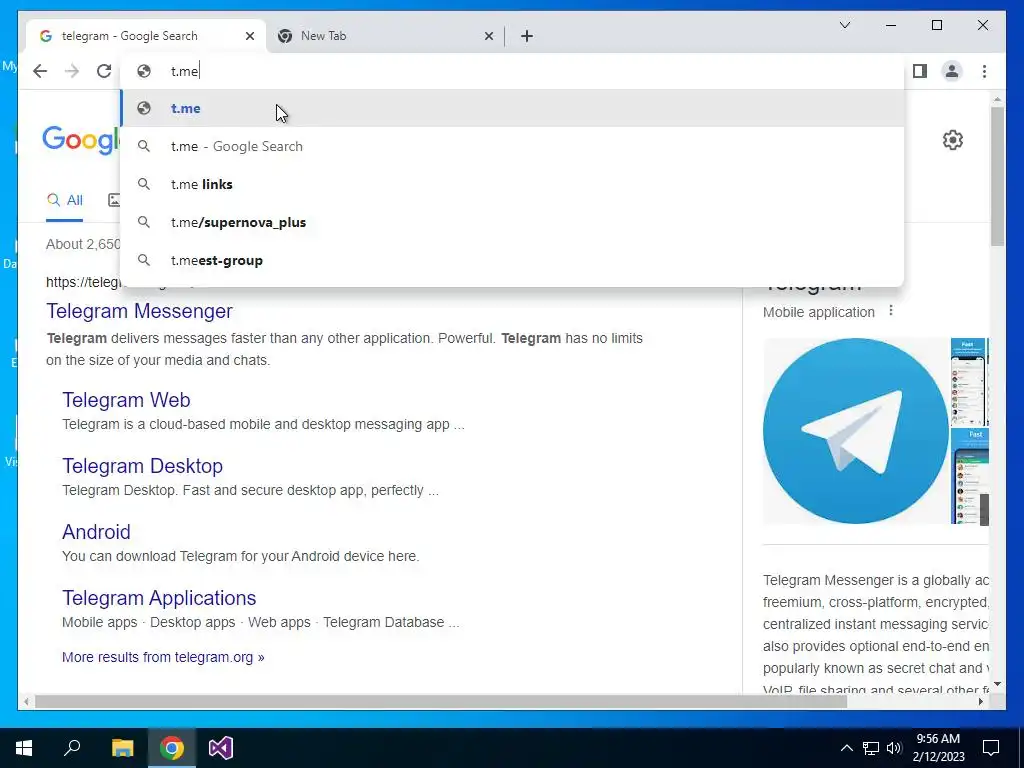
Task: Choose the t.me URL suggestion
Action: [x=513, y=108]
